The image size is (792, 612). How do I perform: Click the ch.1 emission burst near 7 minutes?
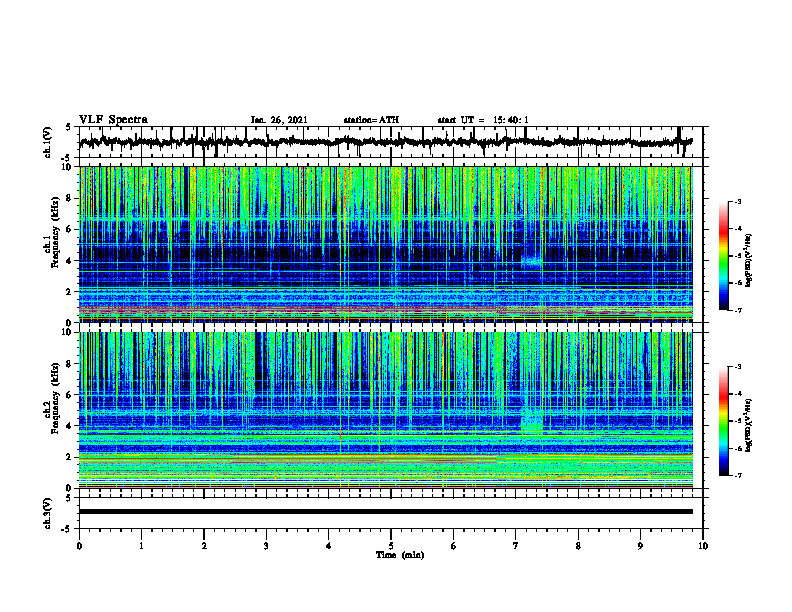click(531, 260)
